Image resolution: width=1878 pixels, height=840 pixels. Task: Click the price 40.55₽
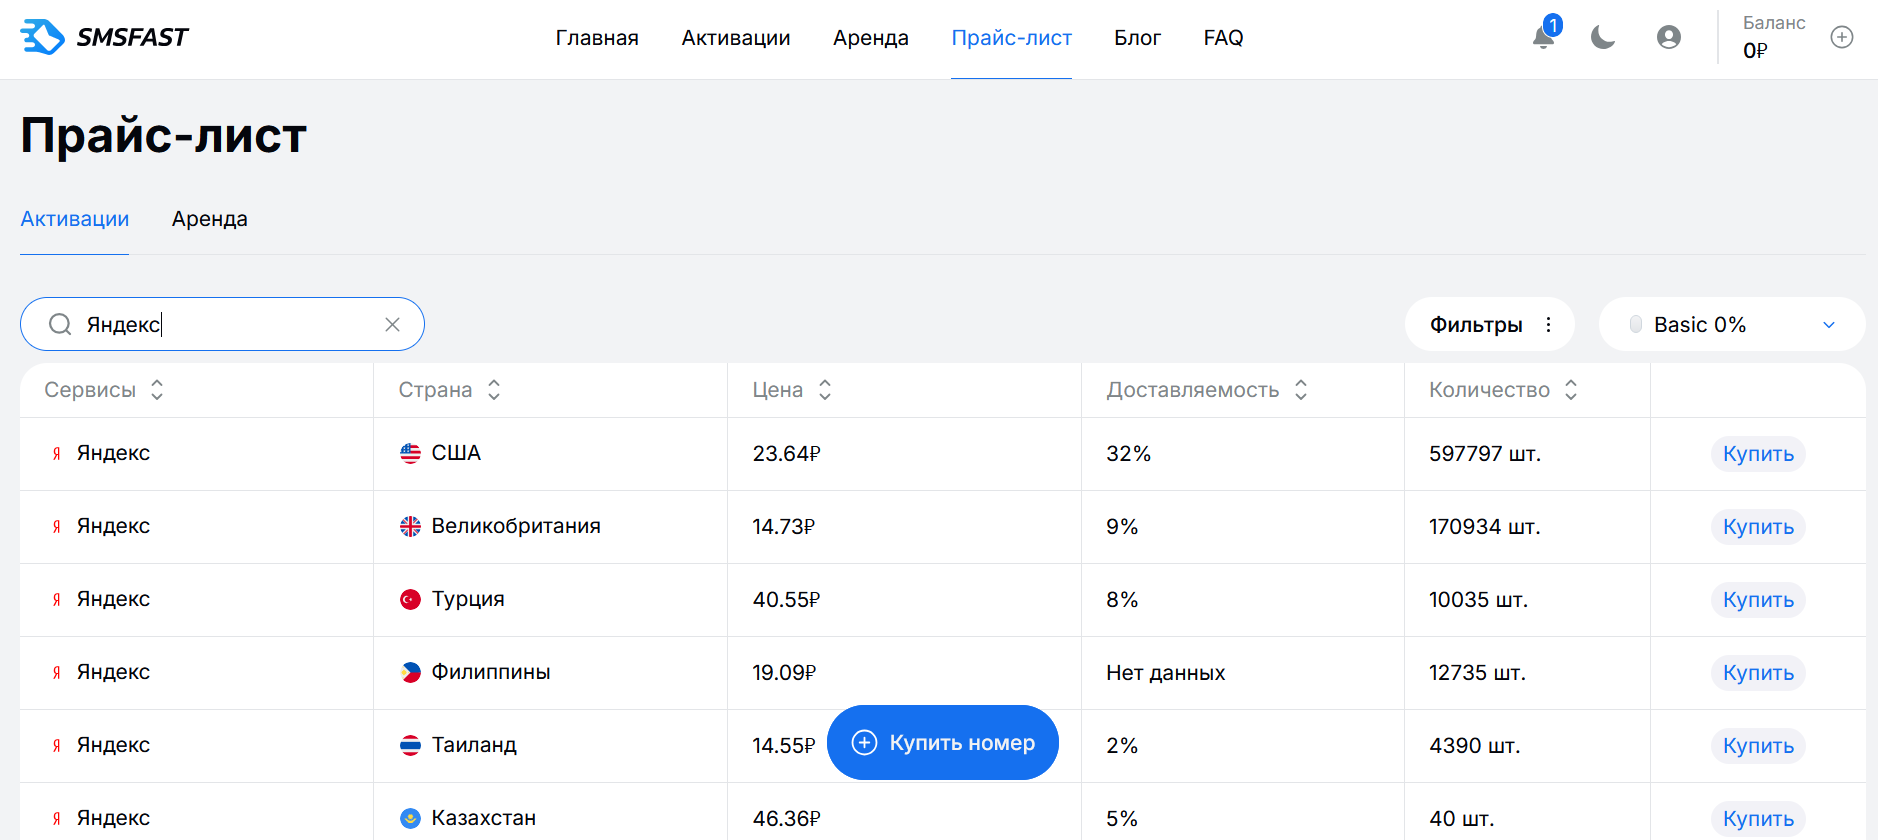[x=786, y=600]
